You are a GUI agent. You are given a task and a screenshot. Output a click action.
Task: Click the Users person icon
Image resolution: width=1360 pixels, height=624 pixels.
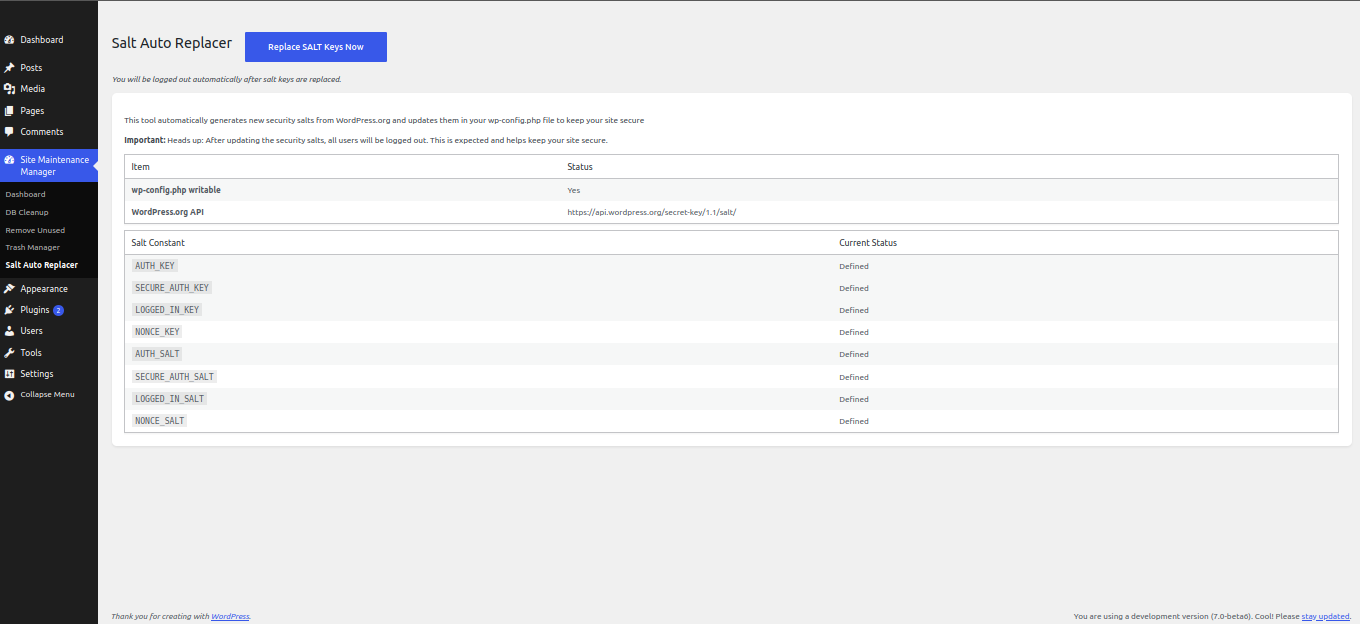click(x=9, y=331)
